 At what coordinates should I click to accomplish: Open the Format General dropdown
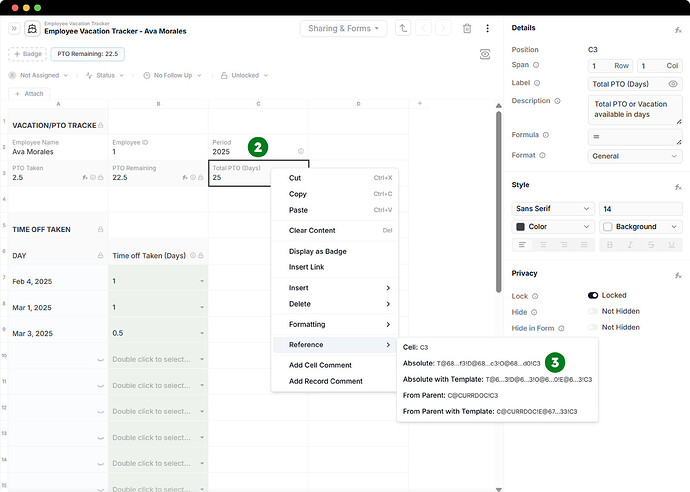[x=634, y=156]
